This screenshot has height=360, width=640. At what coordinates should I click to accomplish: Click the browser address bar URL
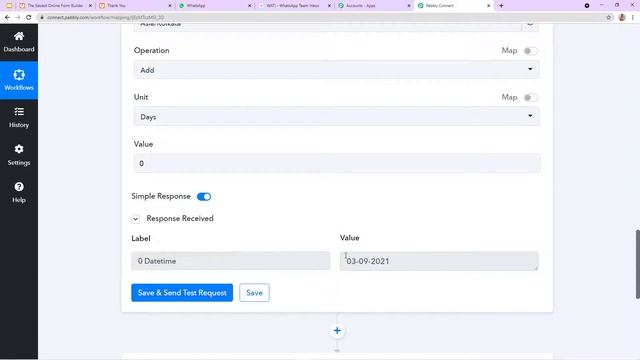pos(106,18)
